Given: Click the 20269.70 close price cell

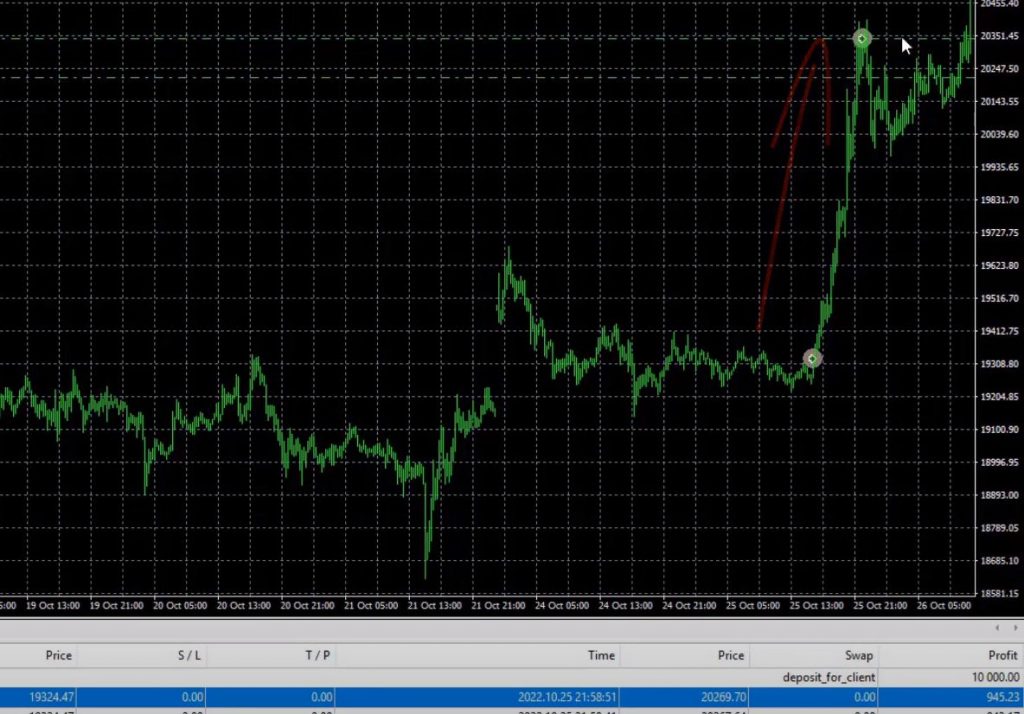Looking at the screenshot, I should [x=718, y=697].
